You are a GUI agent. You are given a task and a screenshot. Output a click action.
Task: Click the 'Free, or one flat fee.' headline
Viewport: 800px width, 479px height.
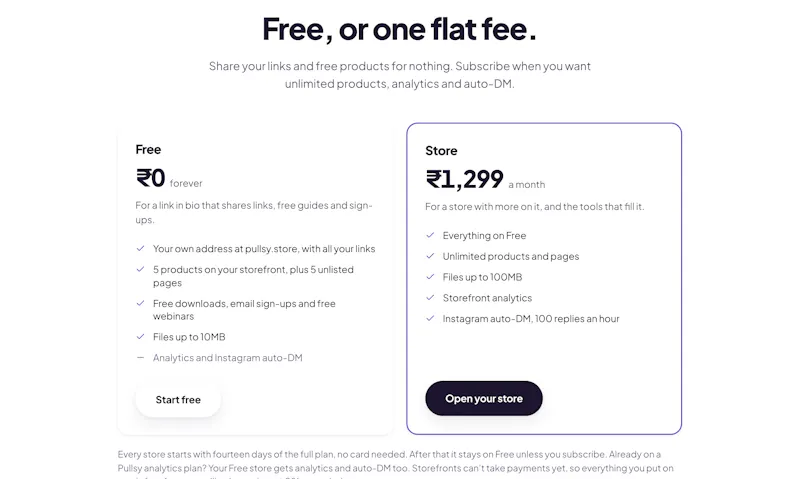click(x=399, y=29)
